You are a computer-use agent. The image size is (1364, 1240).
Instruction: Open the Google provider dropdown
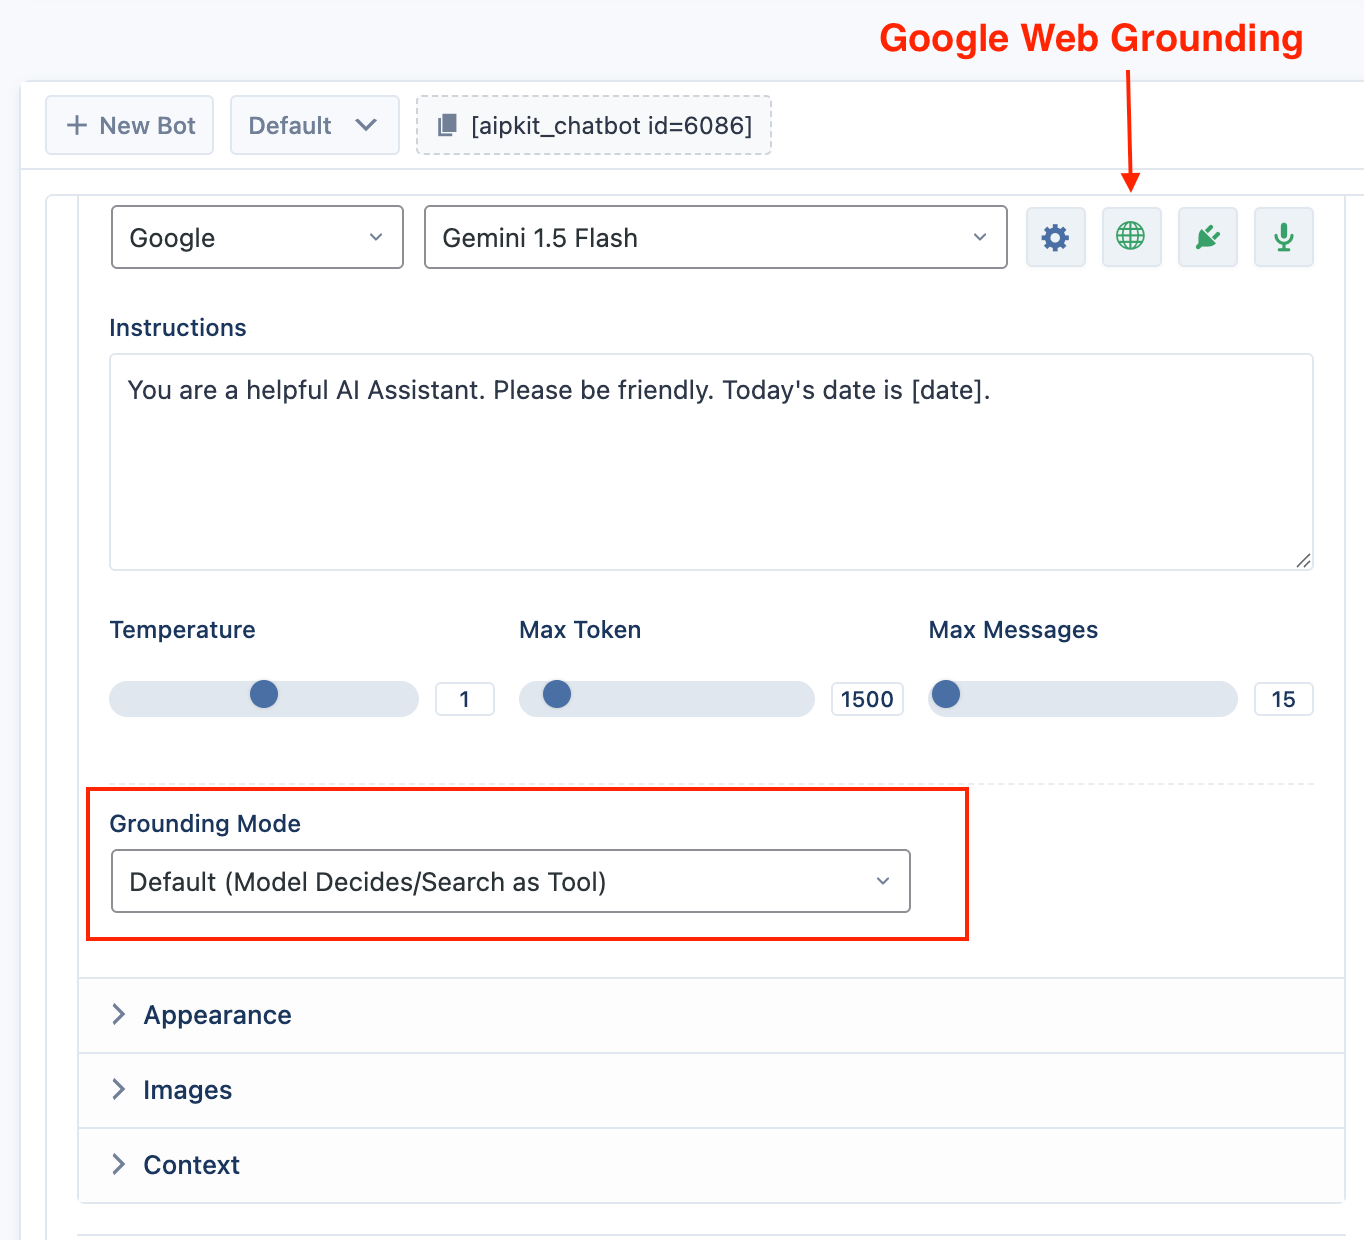(x=257, y=237)
